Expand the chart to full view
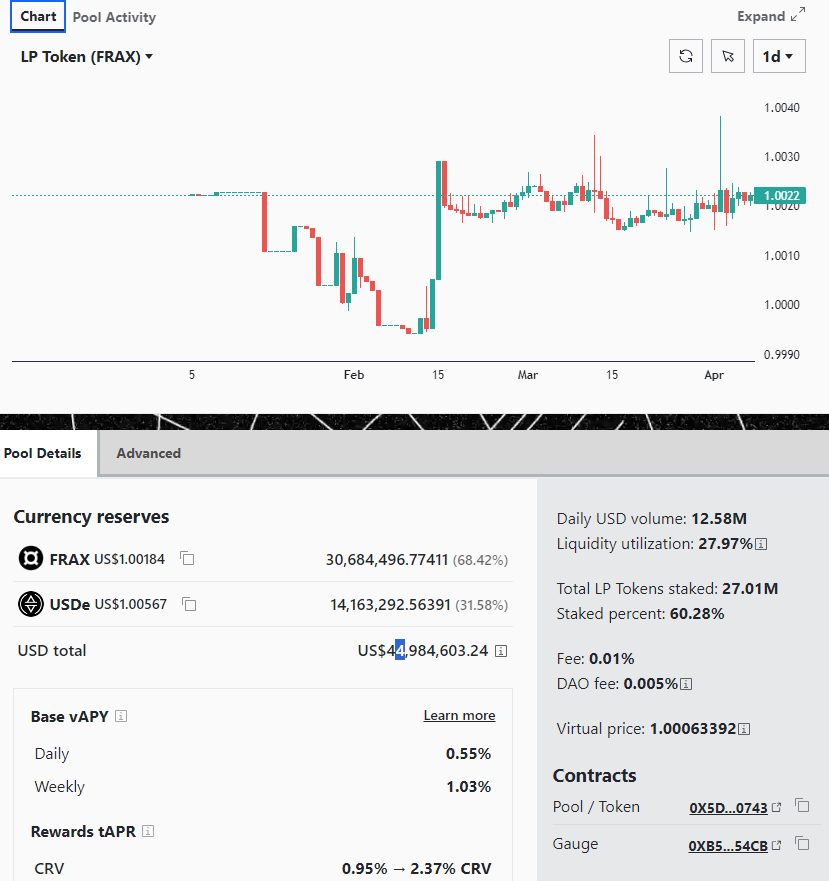This screenshot has height=881, width=829. [x=771, y=16]
